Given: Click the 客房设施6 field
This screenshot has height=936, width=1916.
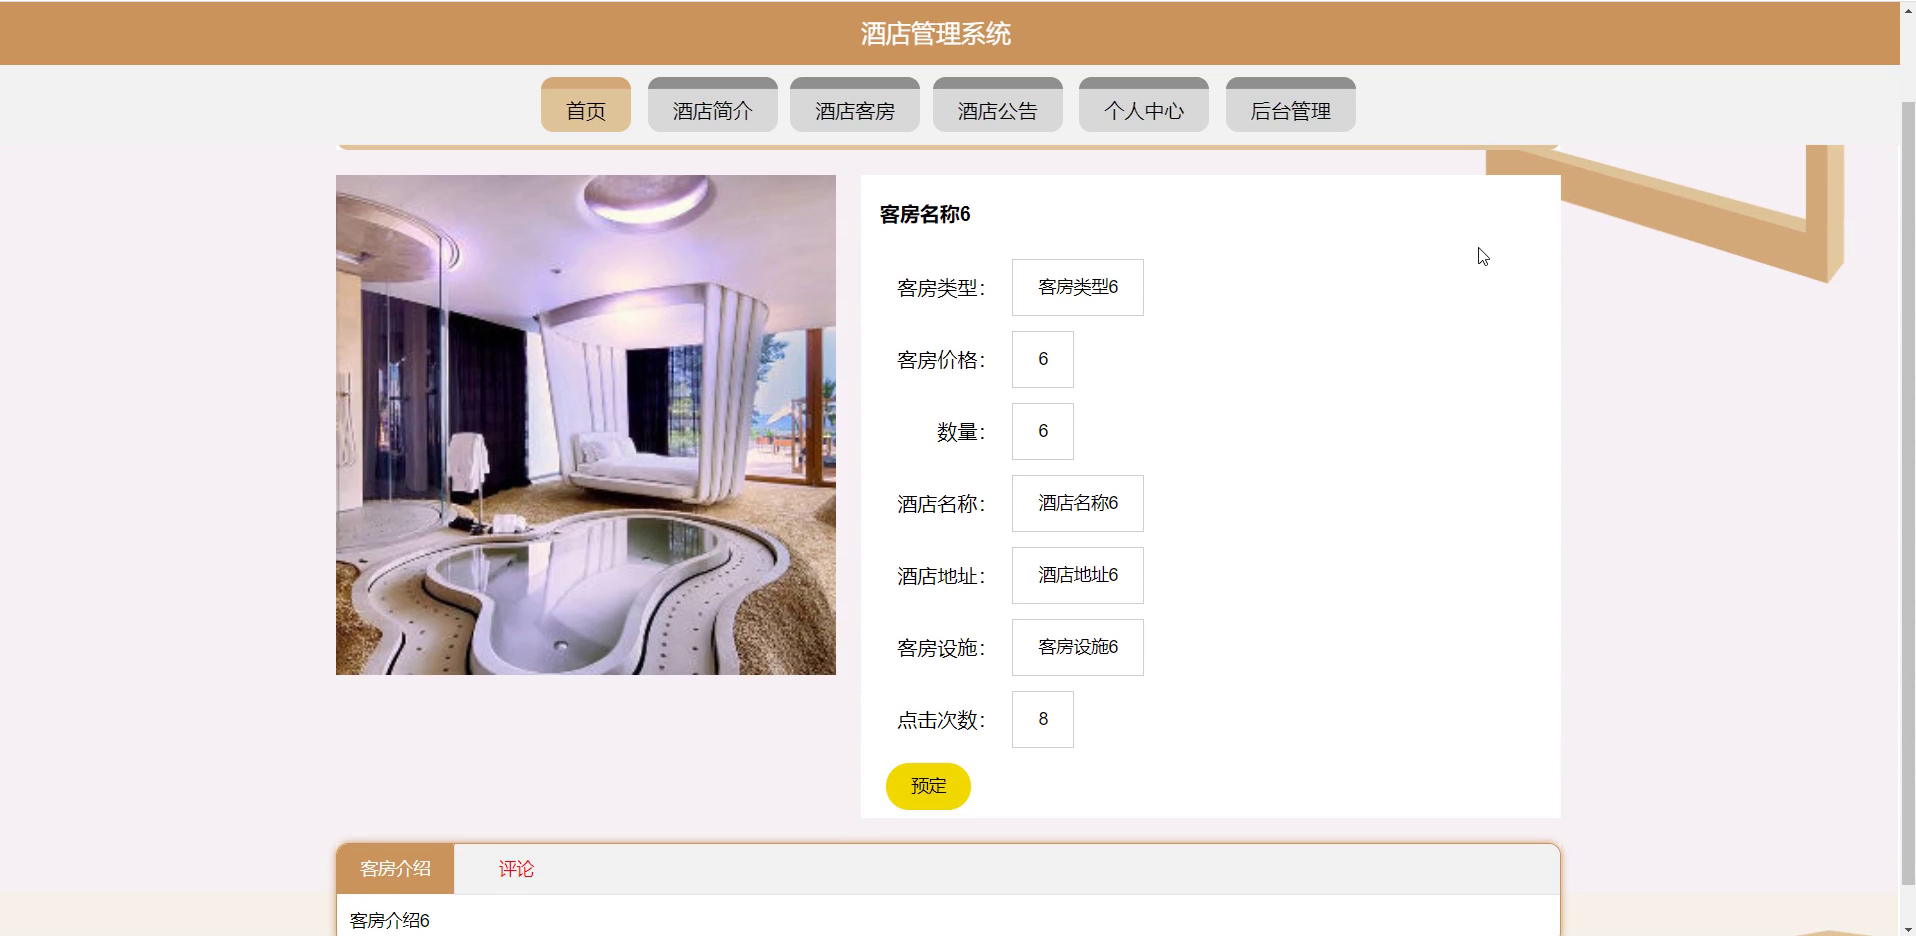Looking at the screenshot, I should click(1077, 648).
